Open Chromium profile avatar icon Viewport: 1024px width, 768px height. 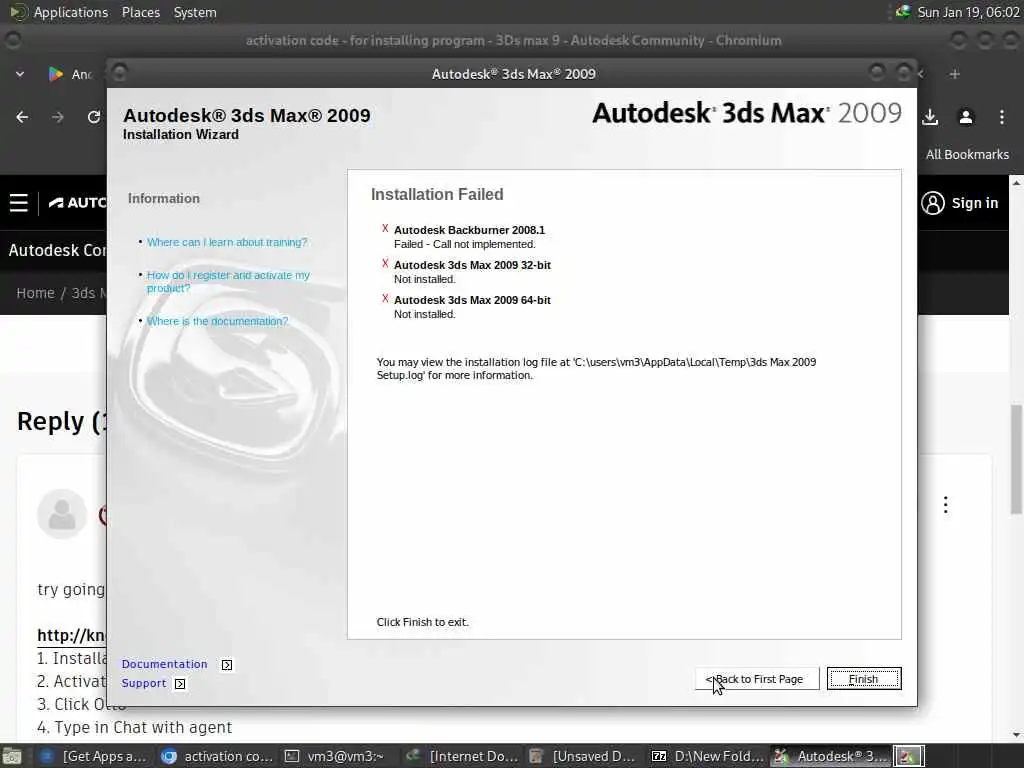click(x=966, y=117)
